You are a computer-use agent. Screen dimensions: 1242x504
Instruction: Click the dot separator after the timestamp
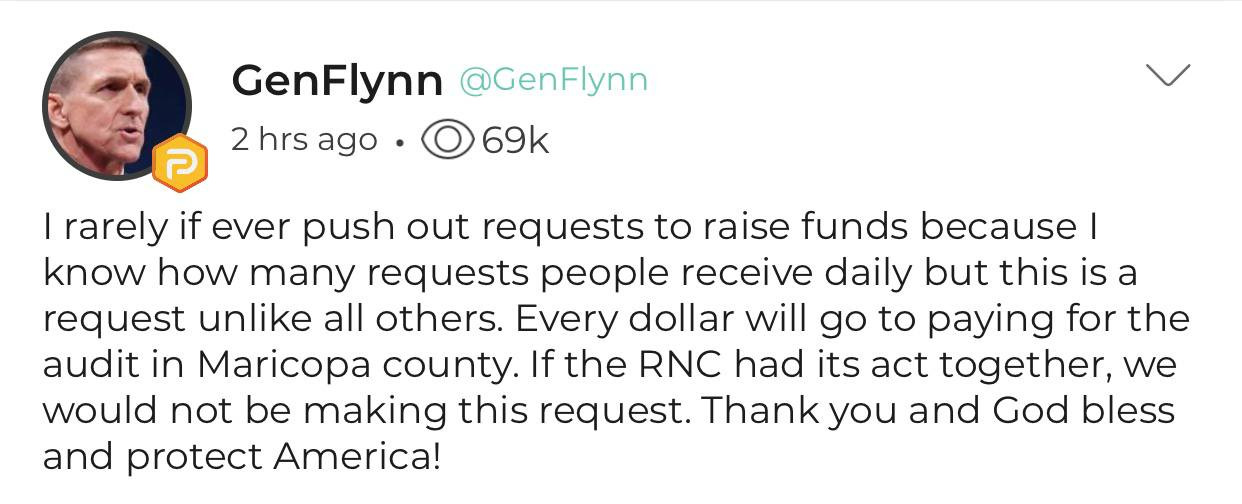tap(400, 142)
